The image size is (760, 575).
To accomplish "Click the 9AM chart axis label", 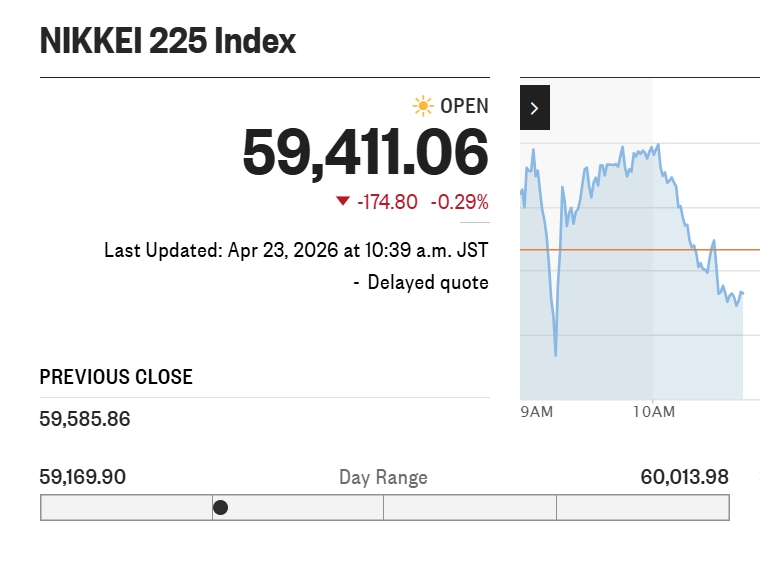I will tap(537, 412).
